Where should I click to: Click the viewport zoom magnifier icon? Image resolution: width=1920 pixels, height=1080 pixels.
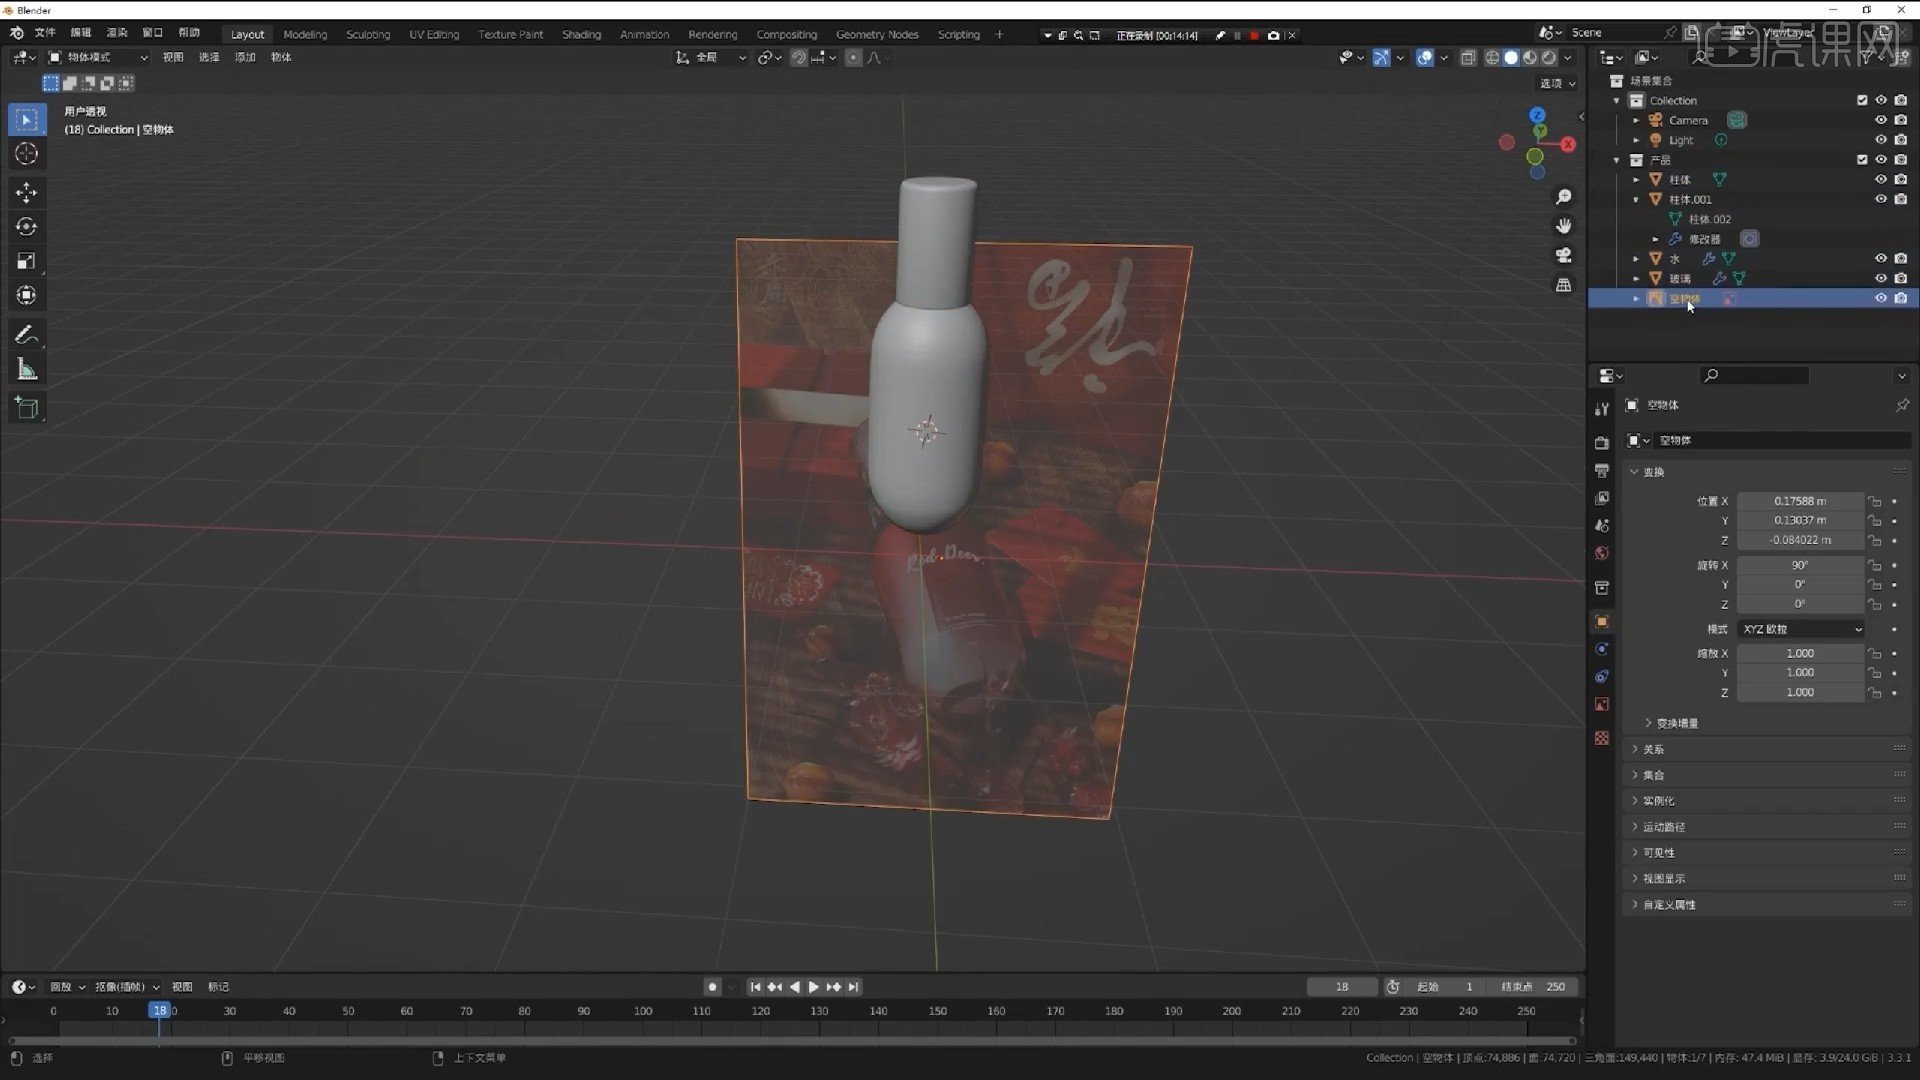[x=1564, y=197]
